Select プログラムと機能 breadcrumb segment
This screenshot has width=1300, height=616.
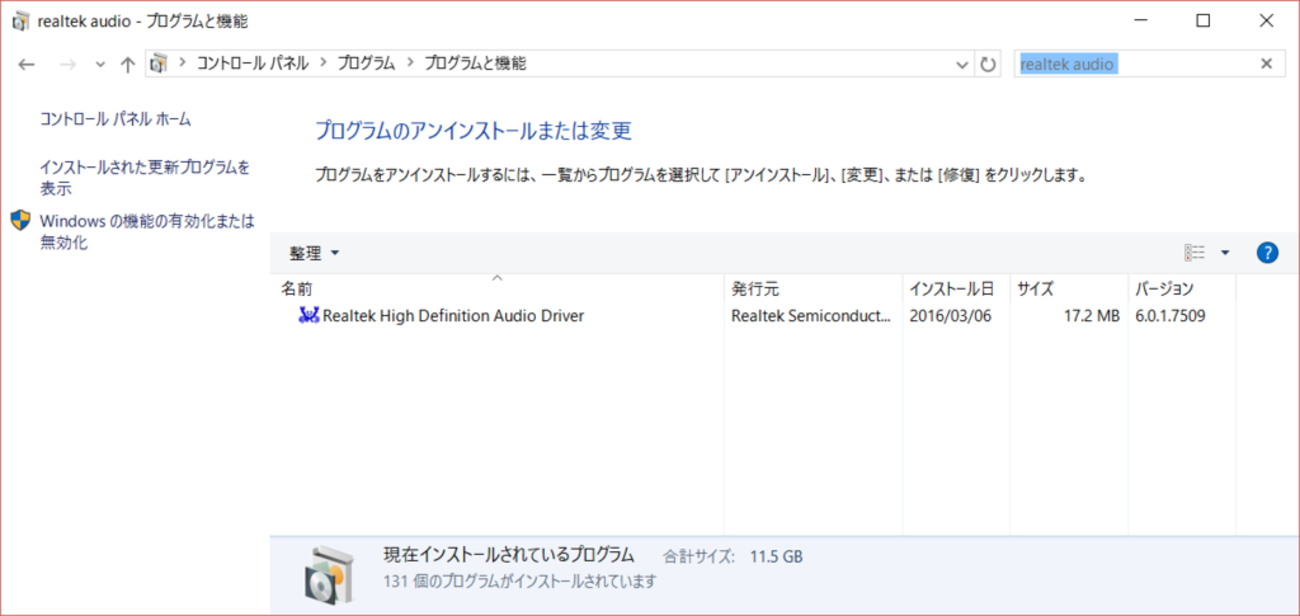click(x=475, y=63)
